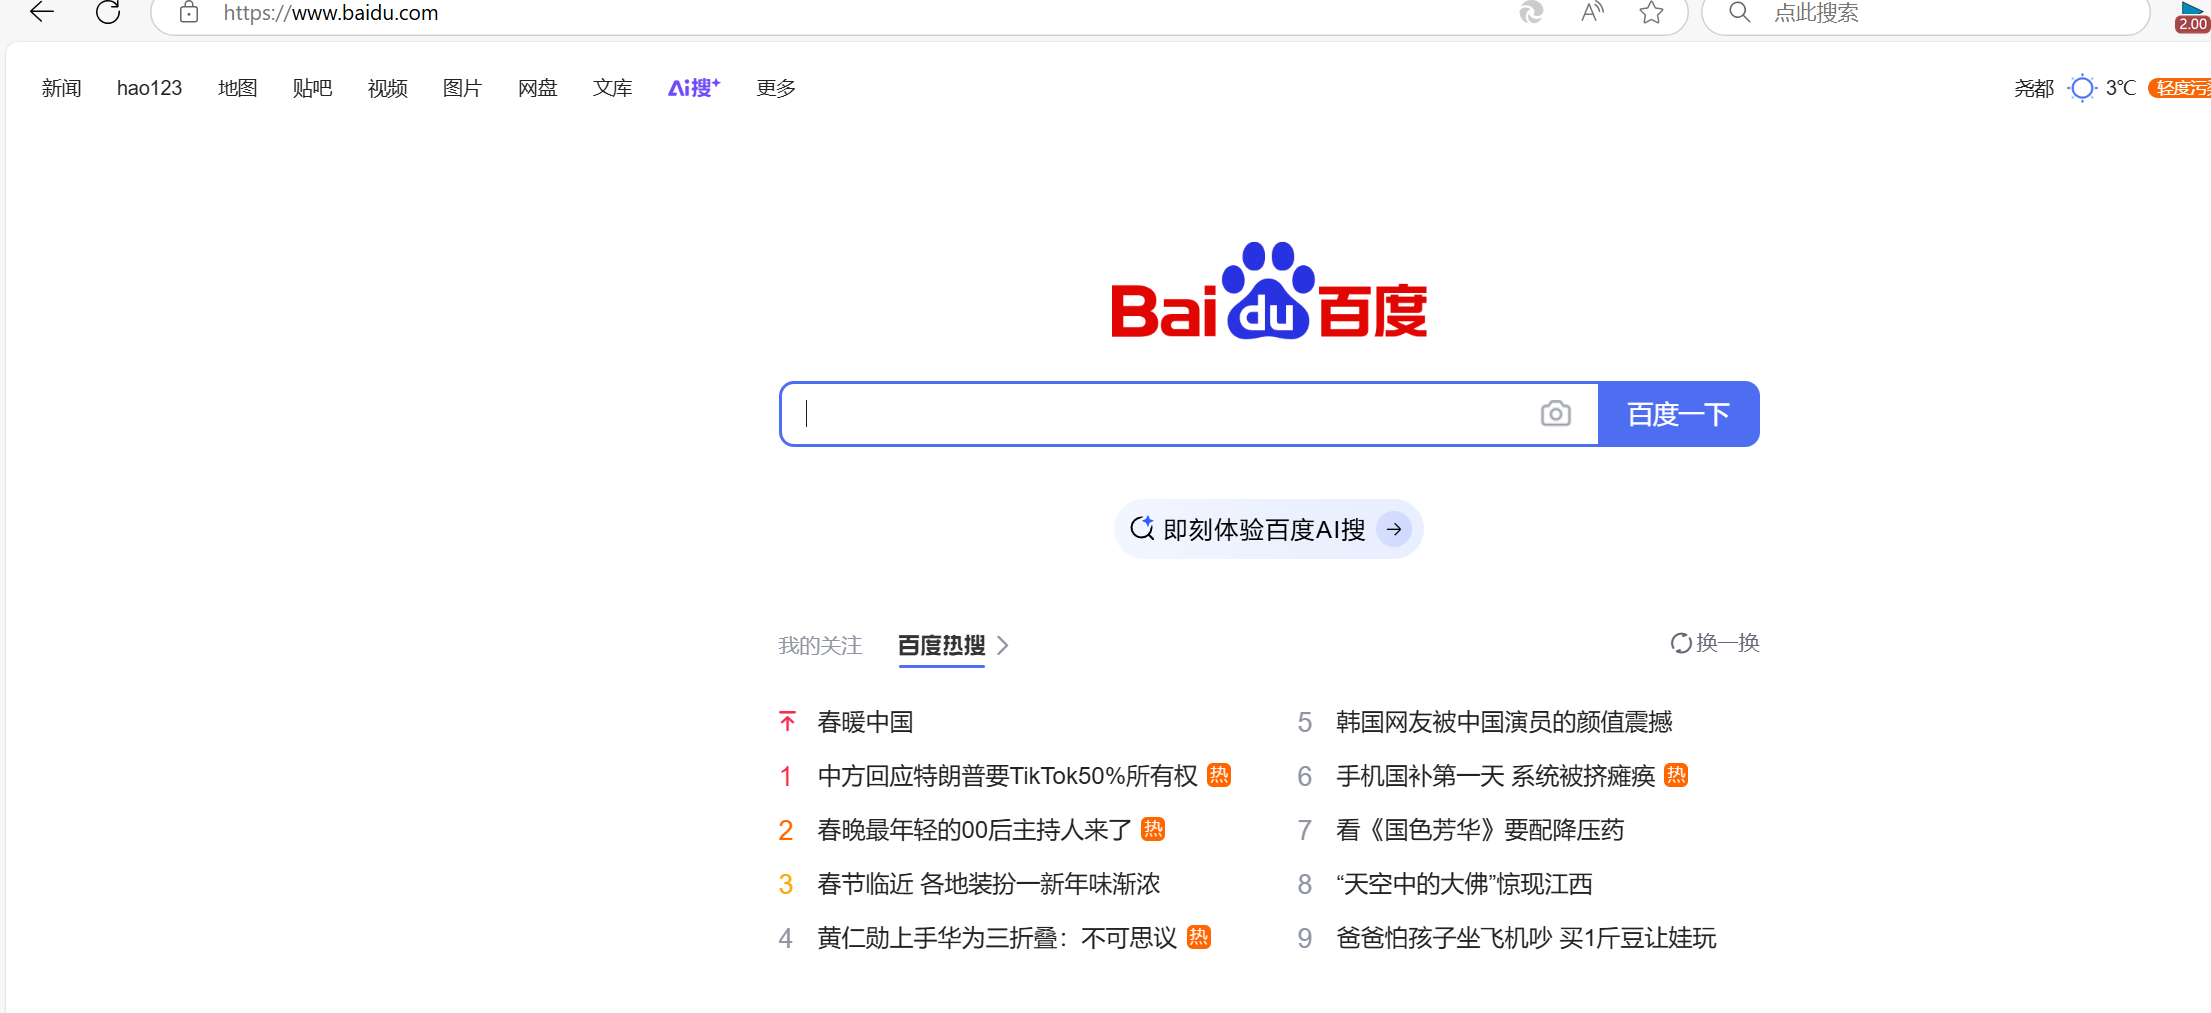The width and height of the screenshot is (2211, 1013).
Task: Open 韩国网友被中国演员的颜值震撼 headline
Action: click(1504, 721)
